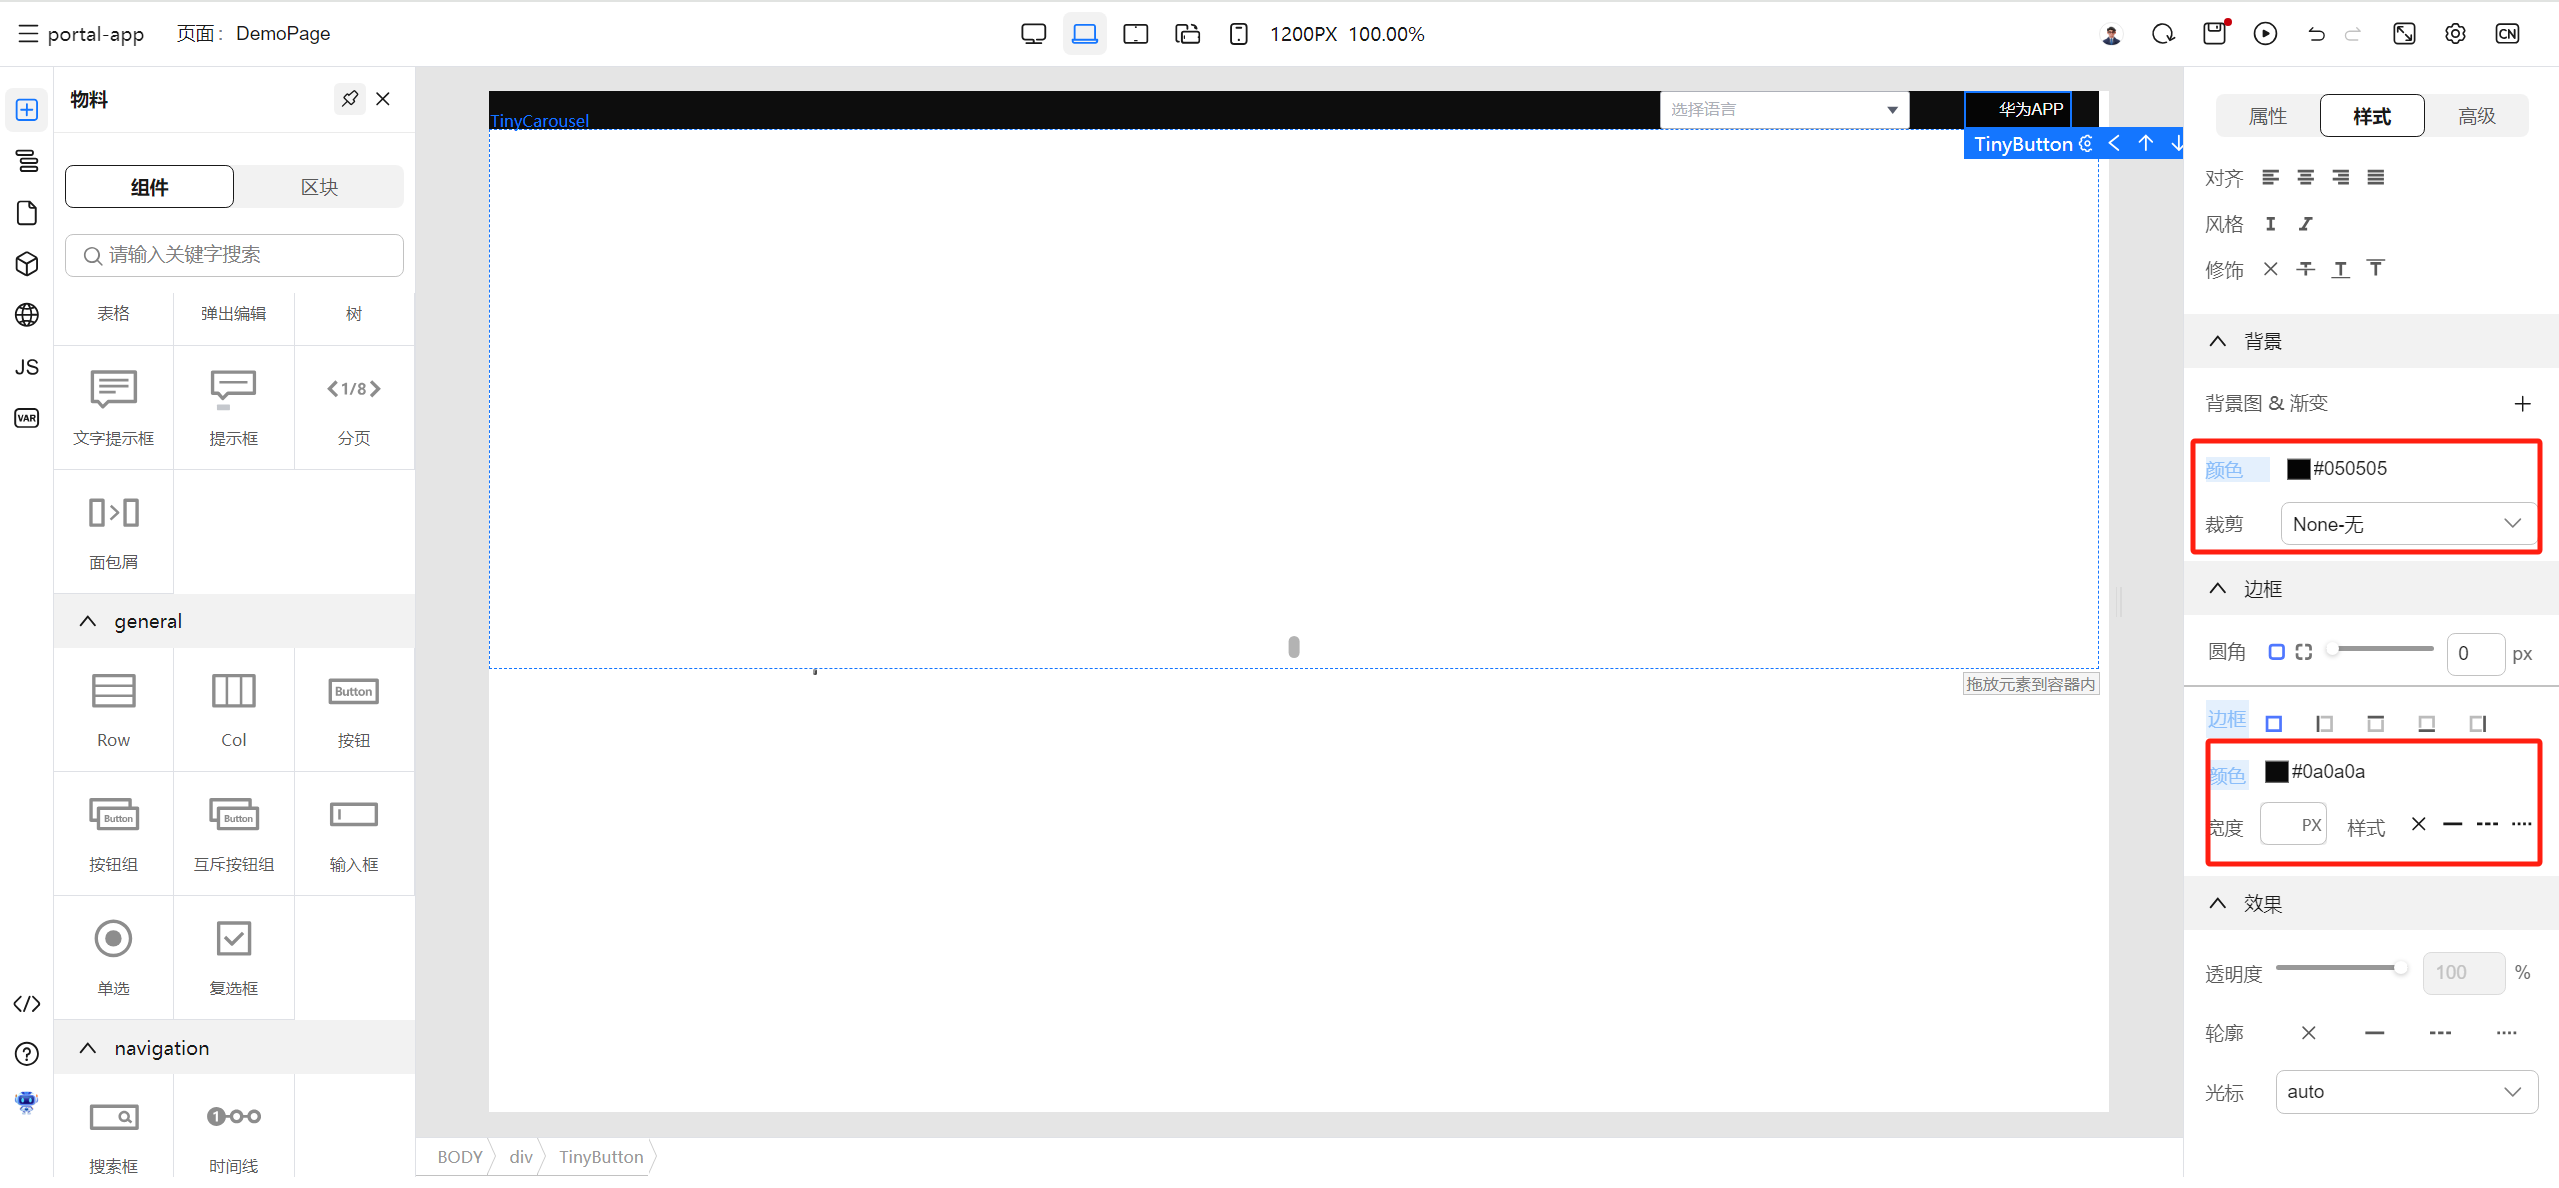Switch to the 高级 tab
Screen dimensions: 2559x1188
(x=2476, y=116)
